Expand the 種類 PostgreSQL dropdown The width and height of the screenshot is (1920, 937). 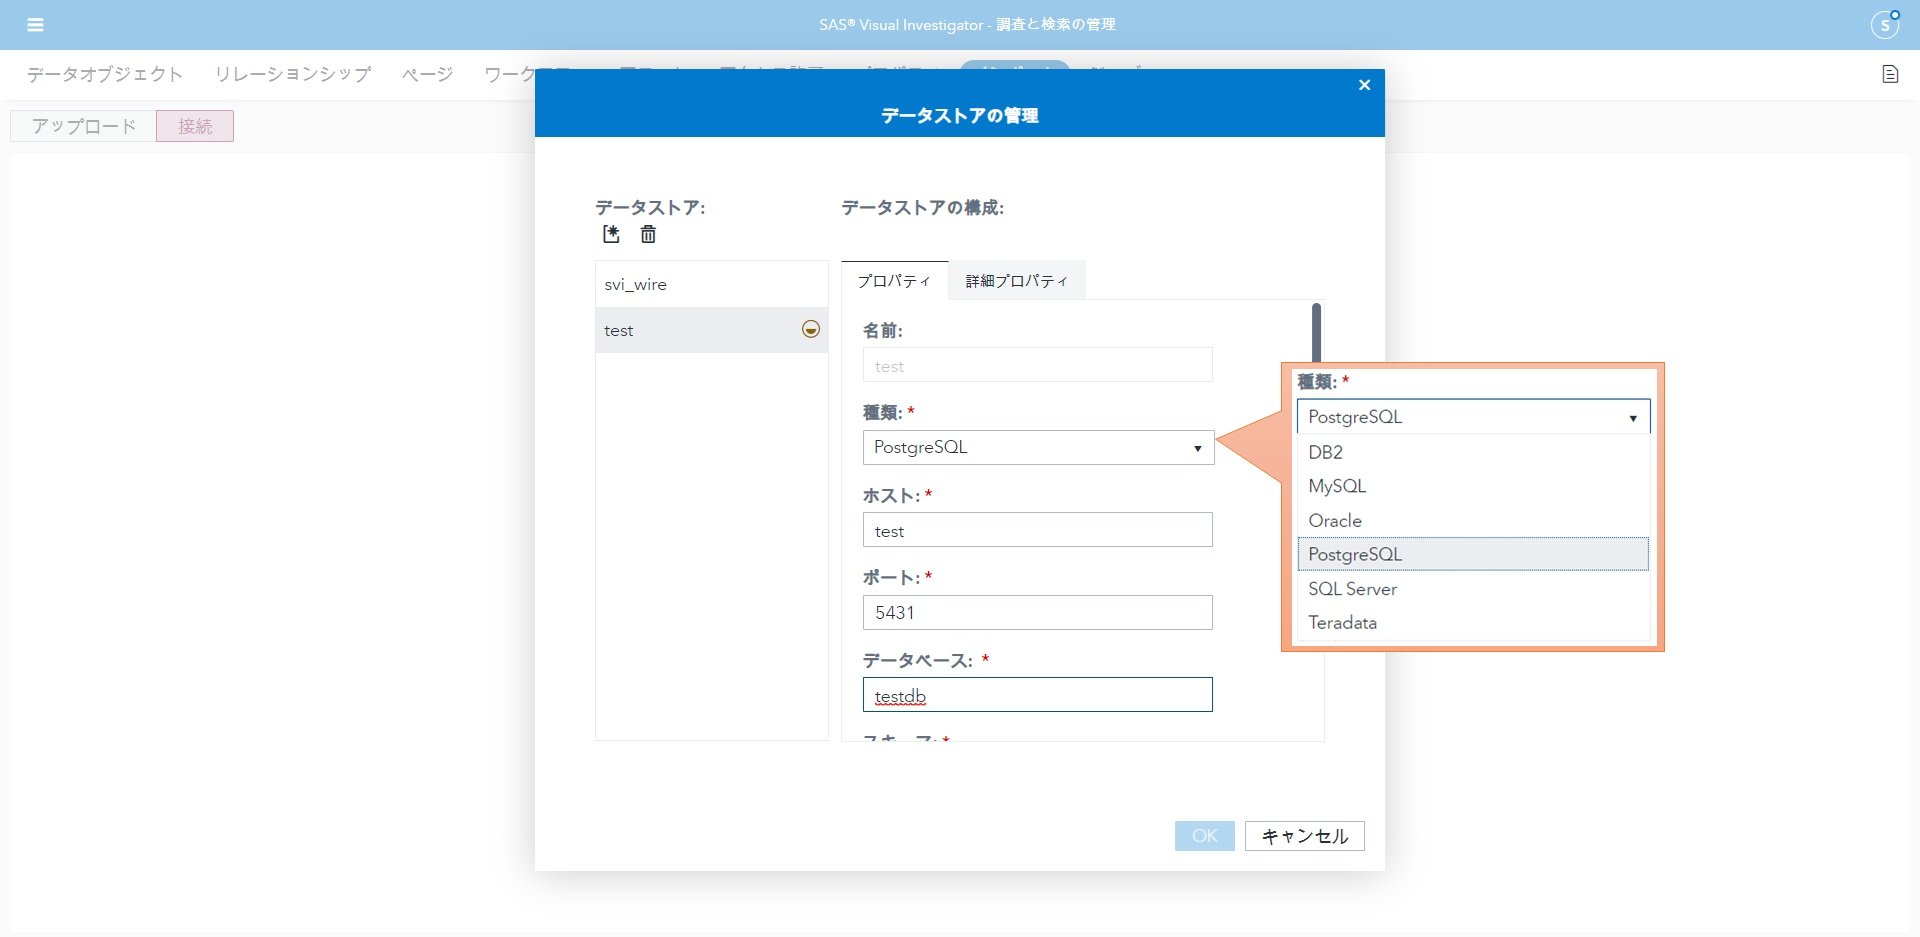point(1038,447)
